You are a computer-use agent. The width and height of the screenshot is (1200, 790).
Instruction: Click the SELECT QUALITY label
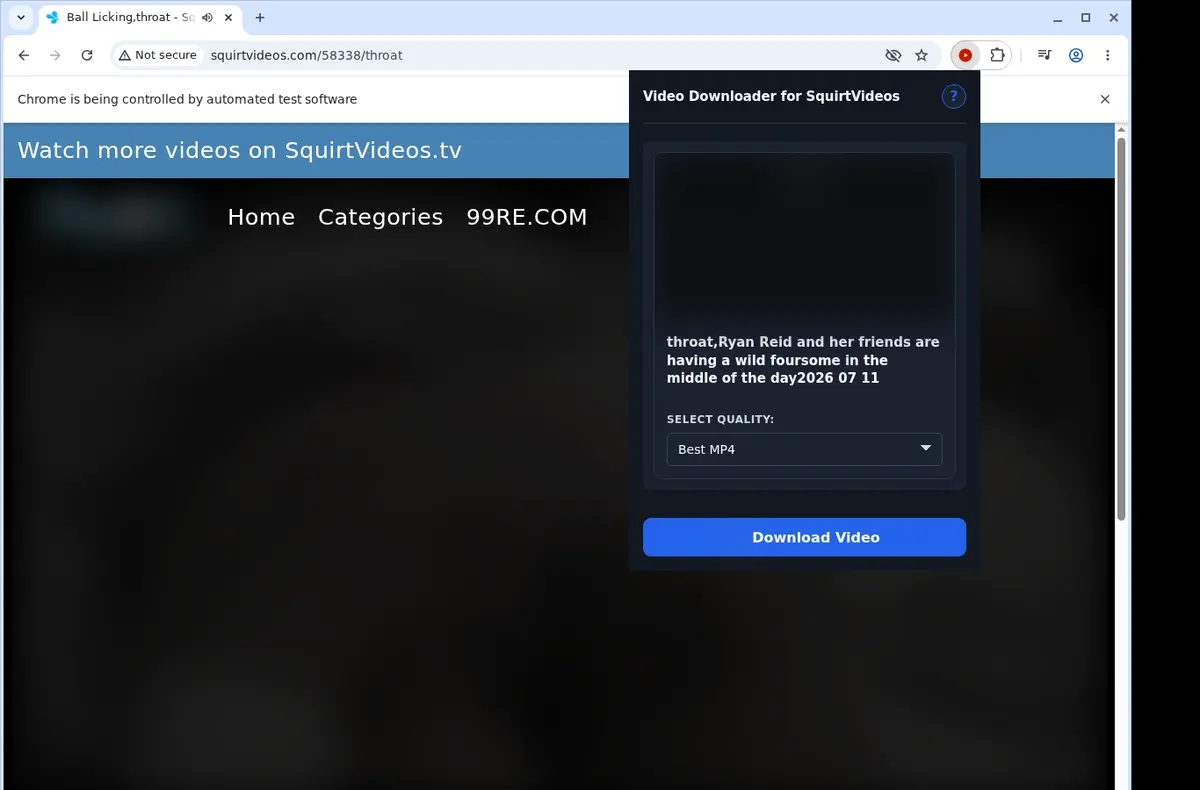(720, 419)
